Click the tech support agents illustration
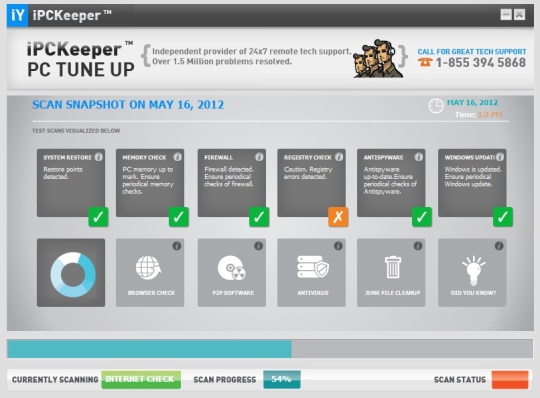The width and height of the screenshot is (540, 398). coord(377,58)
